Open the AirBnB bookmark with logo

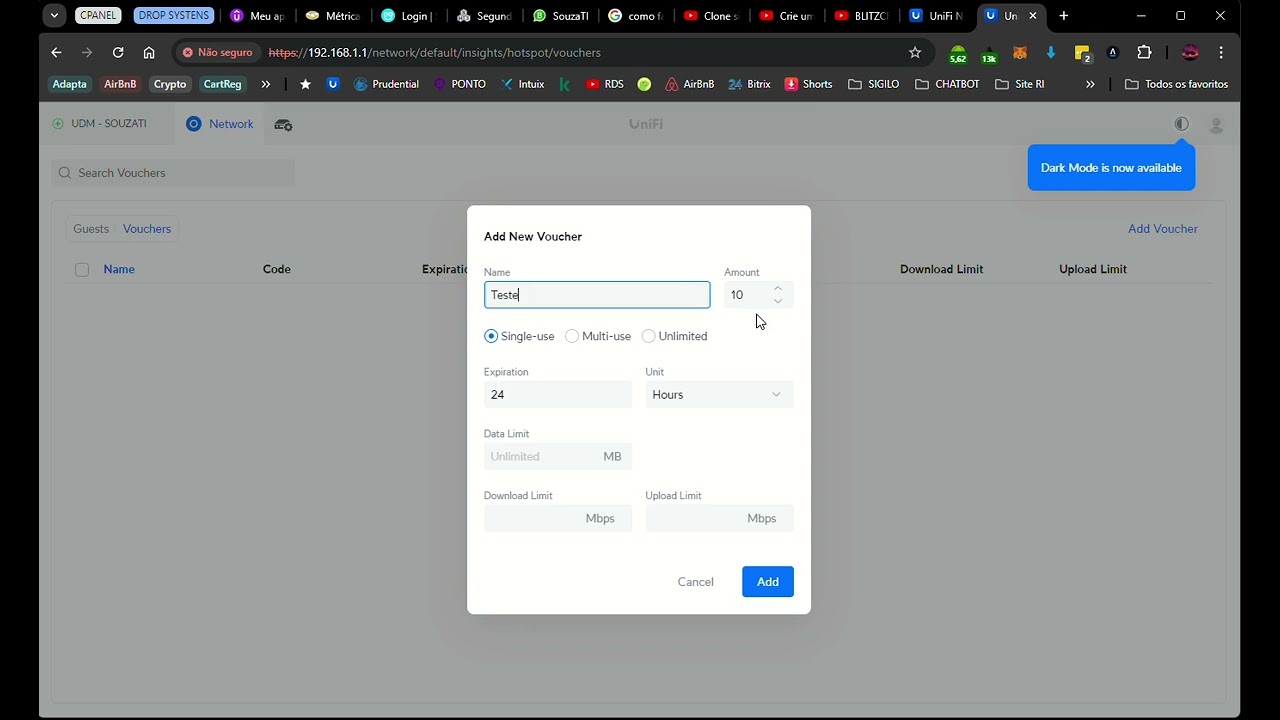click(690, 84)
